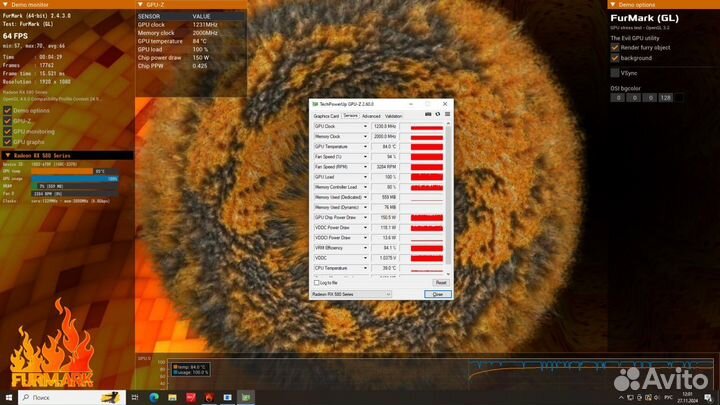The image size is (720, 405).
Task: Click the GPU-Z refresh icon
Action: (x=438, y=114)
